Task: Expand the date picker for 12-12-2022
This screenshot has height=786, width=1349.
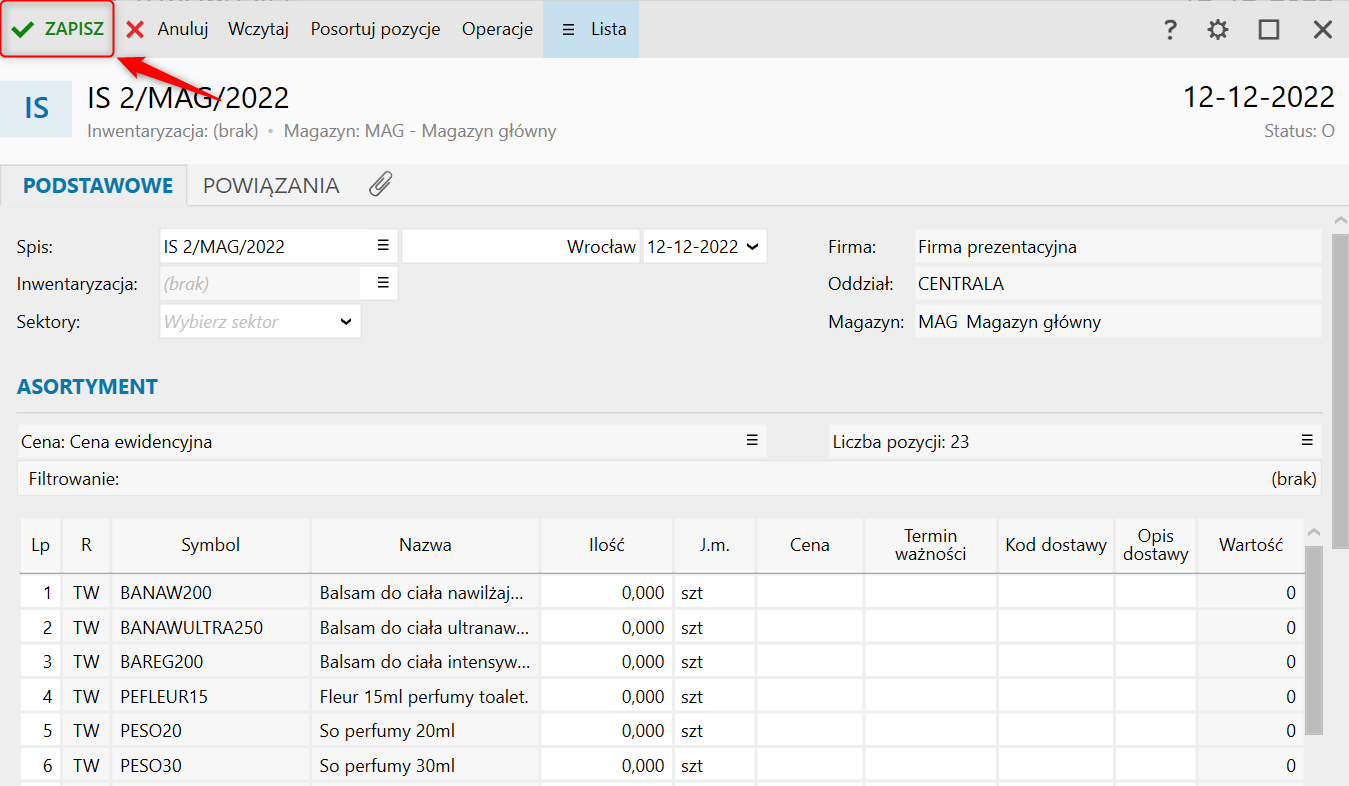Action: pos(752,246)
